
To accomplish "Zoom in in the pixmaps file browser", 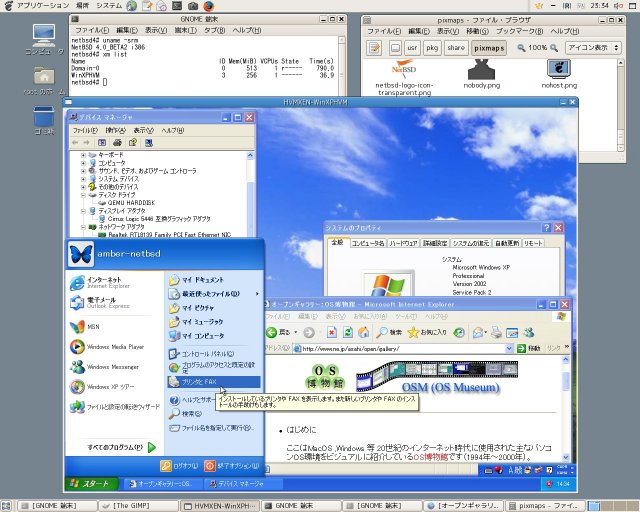I will coord(554,48).
